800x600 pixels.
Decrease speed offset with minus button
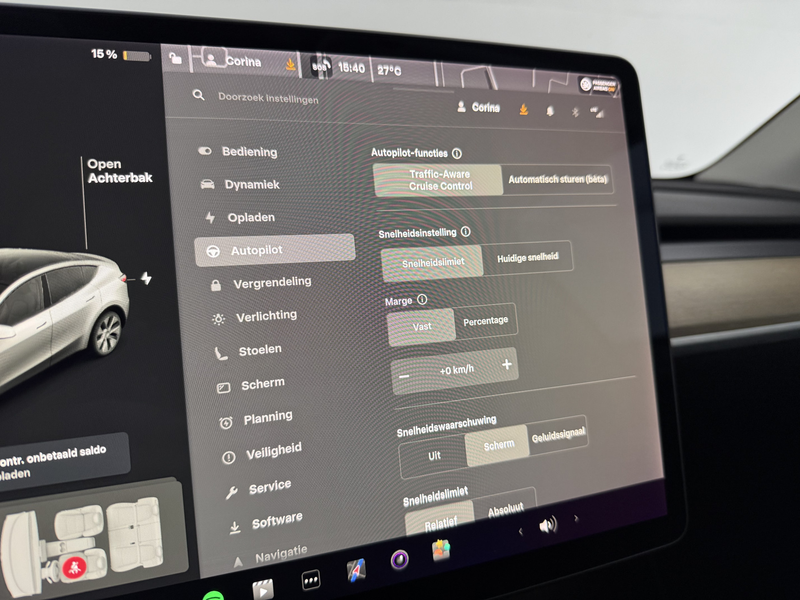[x=404, y=377]
